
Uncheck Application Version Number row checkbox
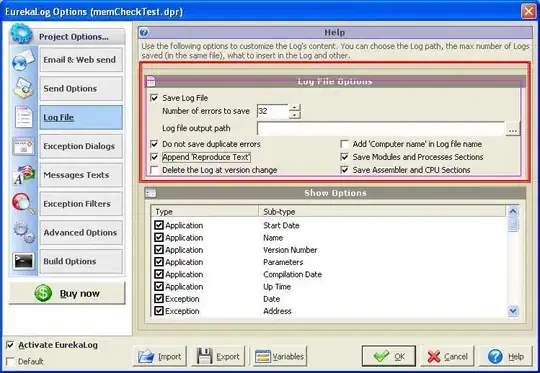pos(159,250)
